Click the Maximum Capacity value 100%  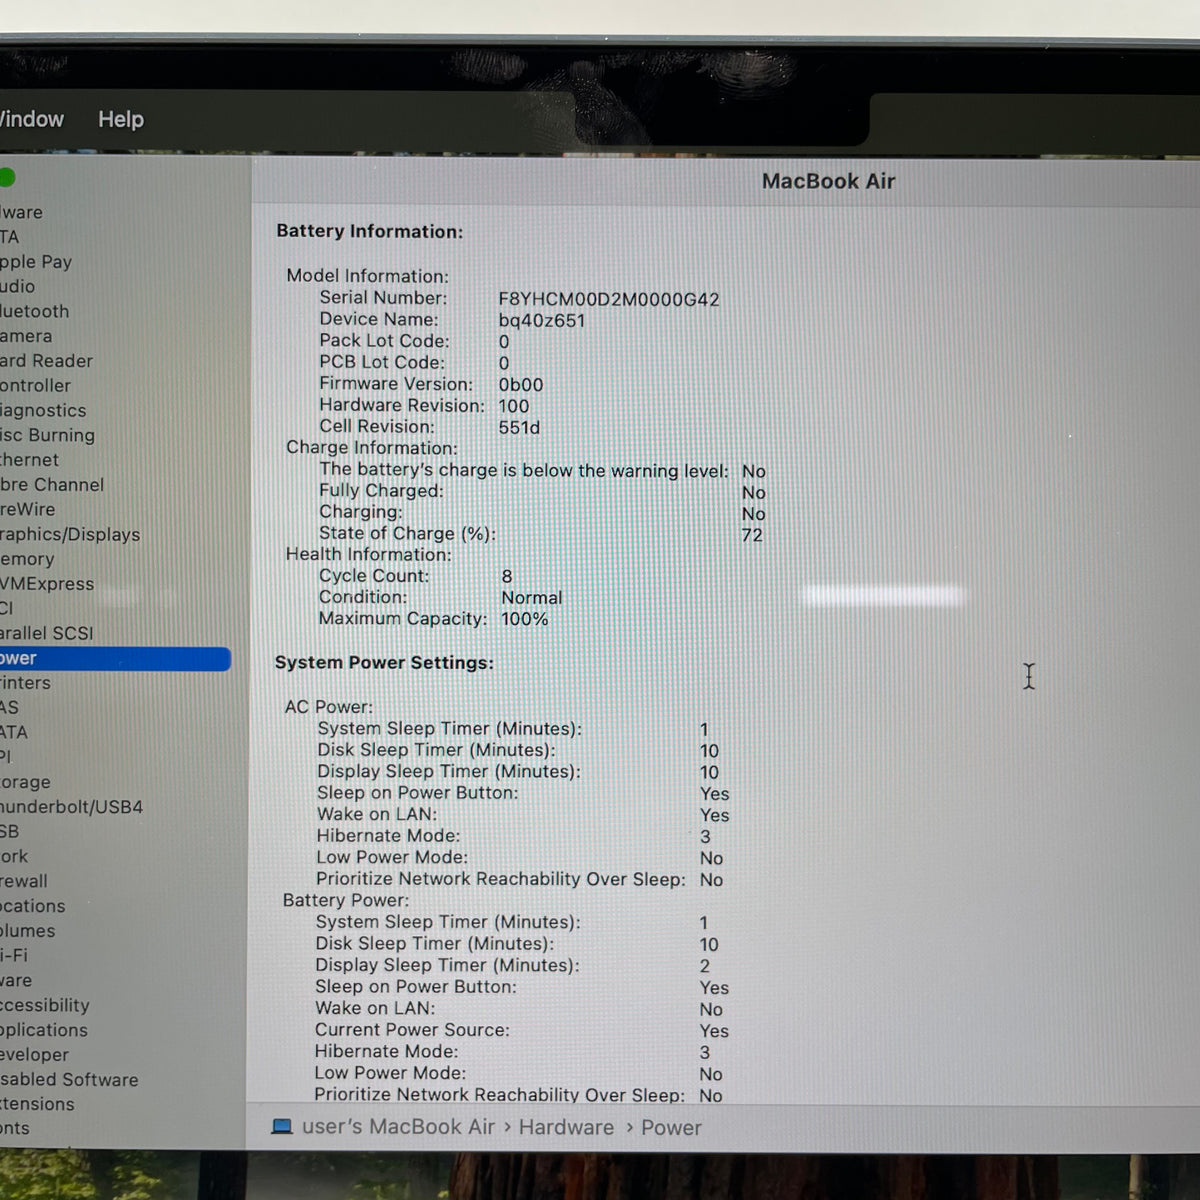[x=525, y=619]
